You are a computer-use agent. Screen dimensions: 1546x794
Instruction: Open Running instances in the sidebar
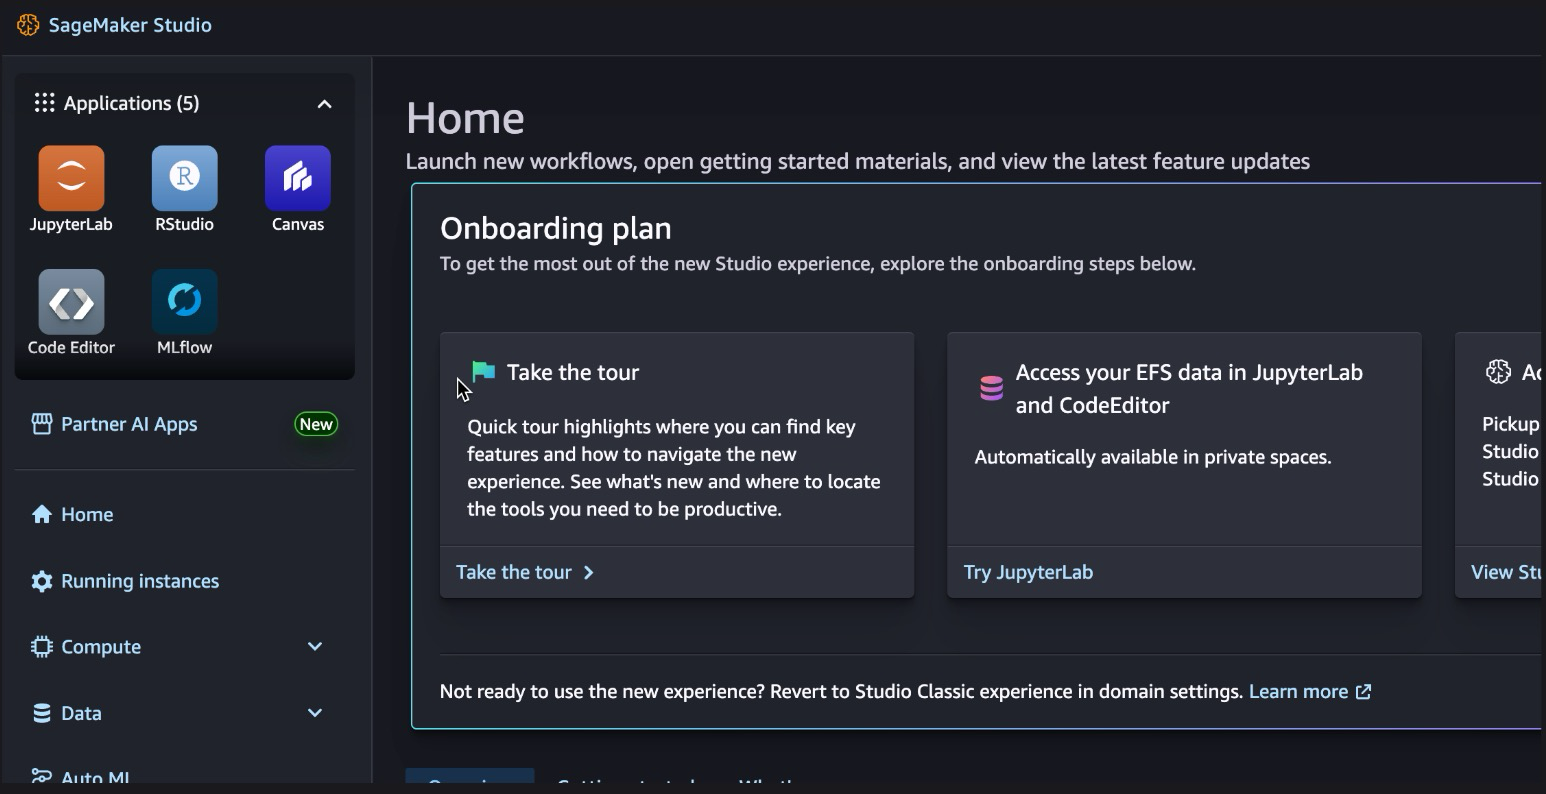[x=140, y=581]
